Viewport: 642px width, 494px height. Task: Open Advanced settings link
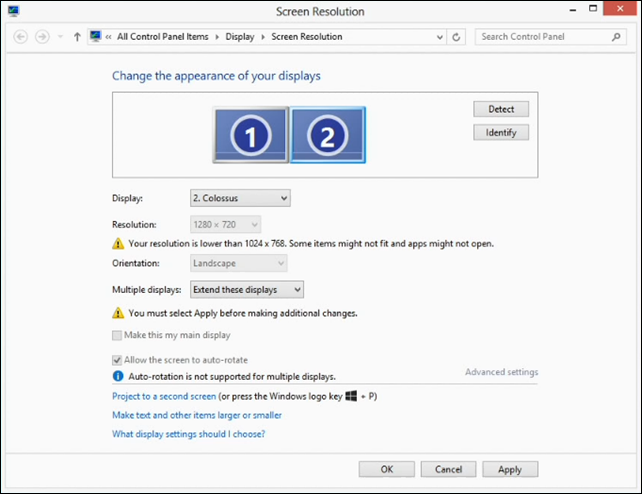(x=502, y=372)
